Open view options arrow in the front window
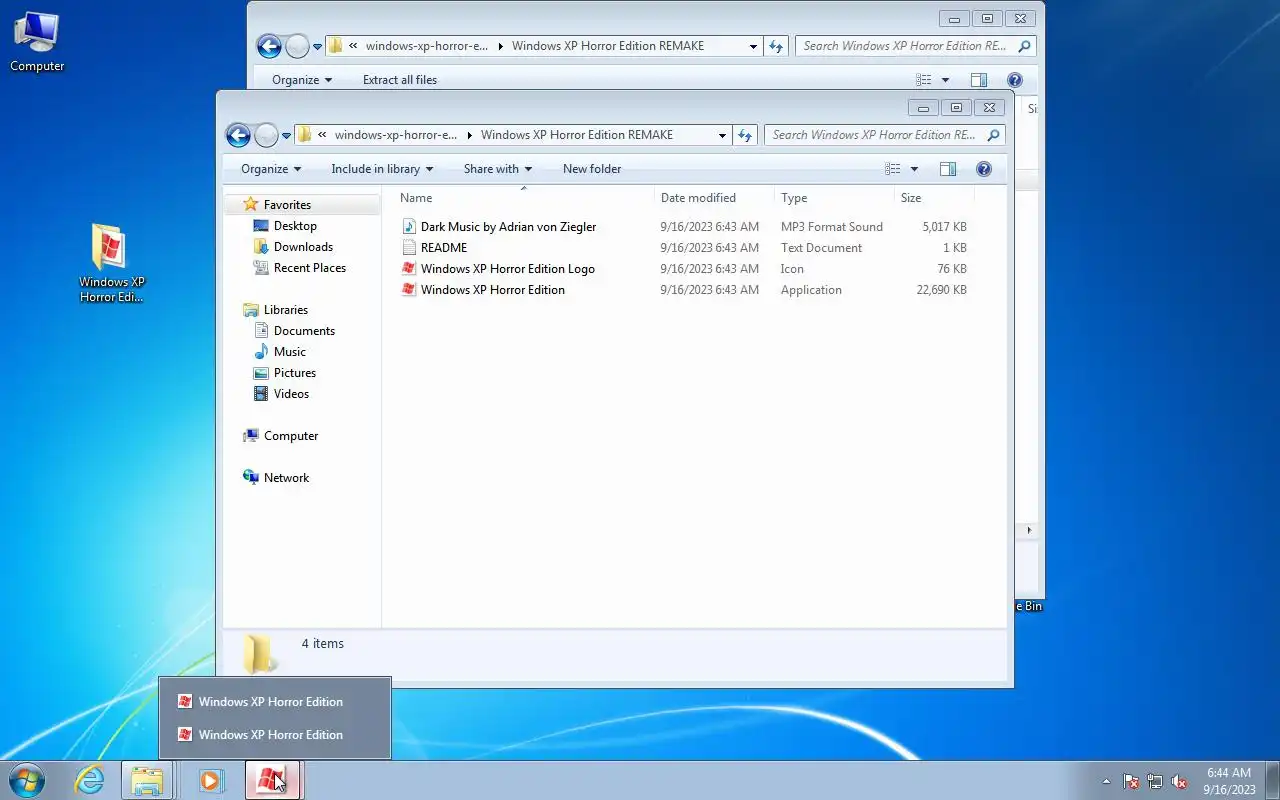Screen dimensions: 1280x800 click(x=914, y=169)
